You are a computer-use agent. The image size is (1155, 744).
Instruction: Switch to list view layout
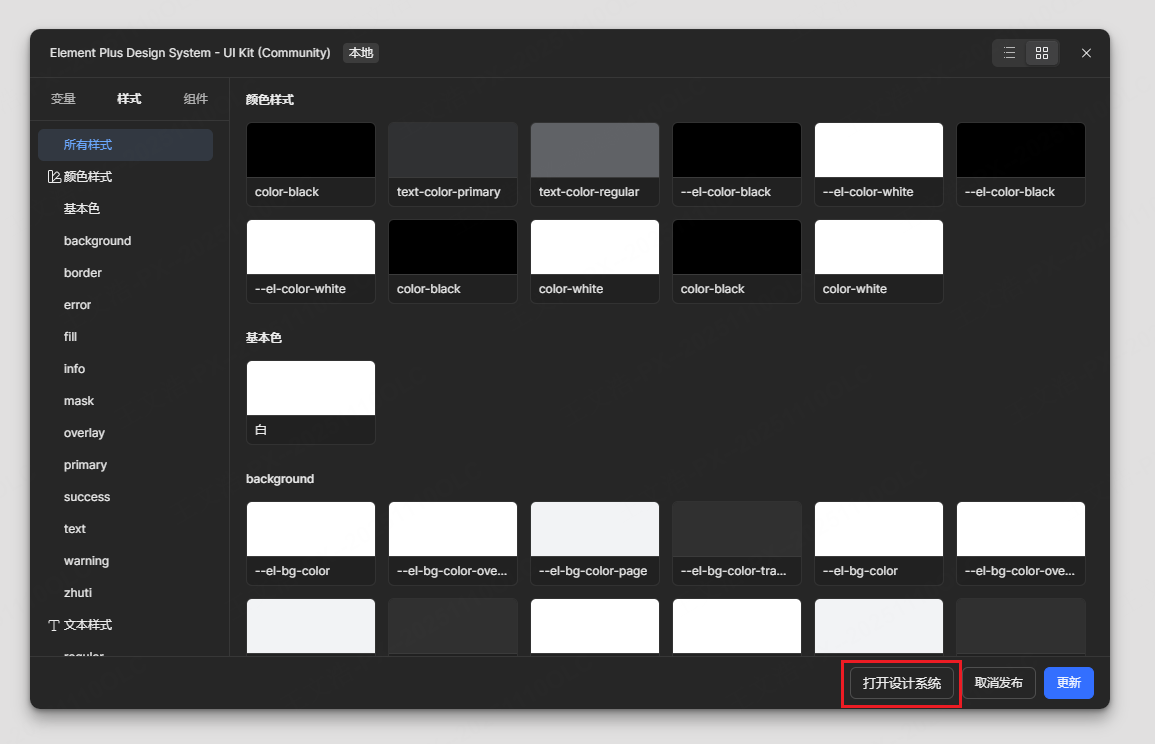(1009, 53)
